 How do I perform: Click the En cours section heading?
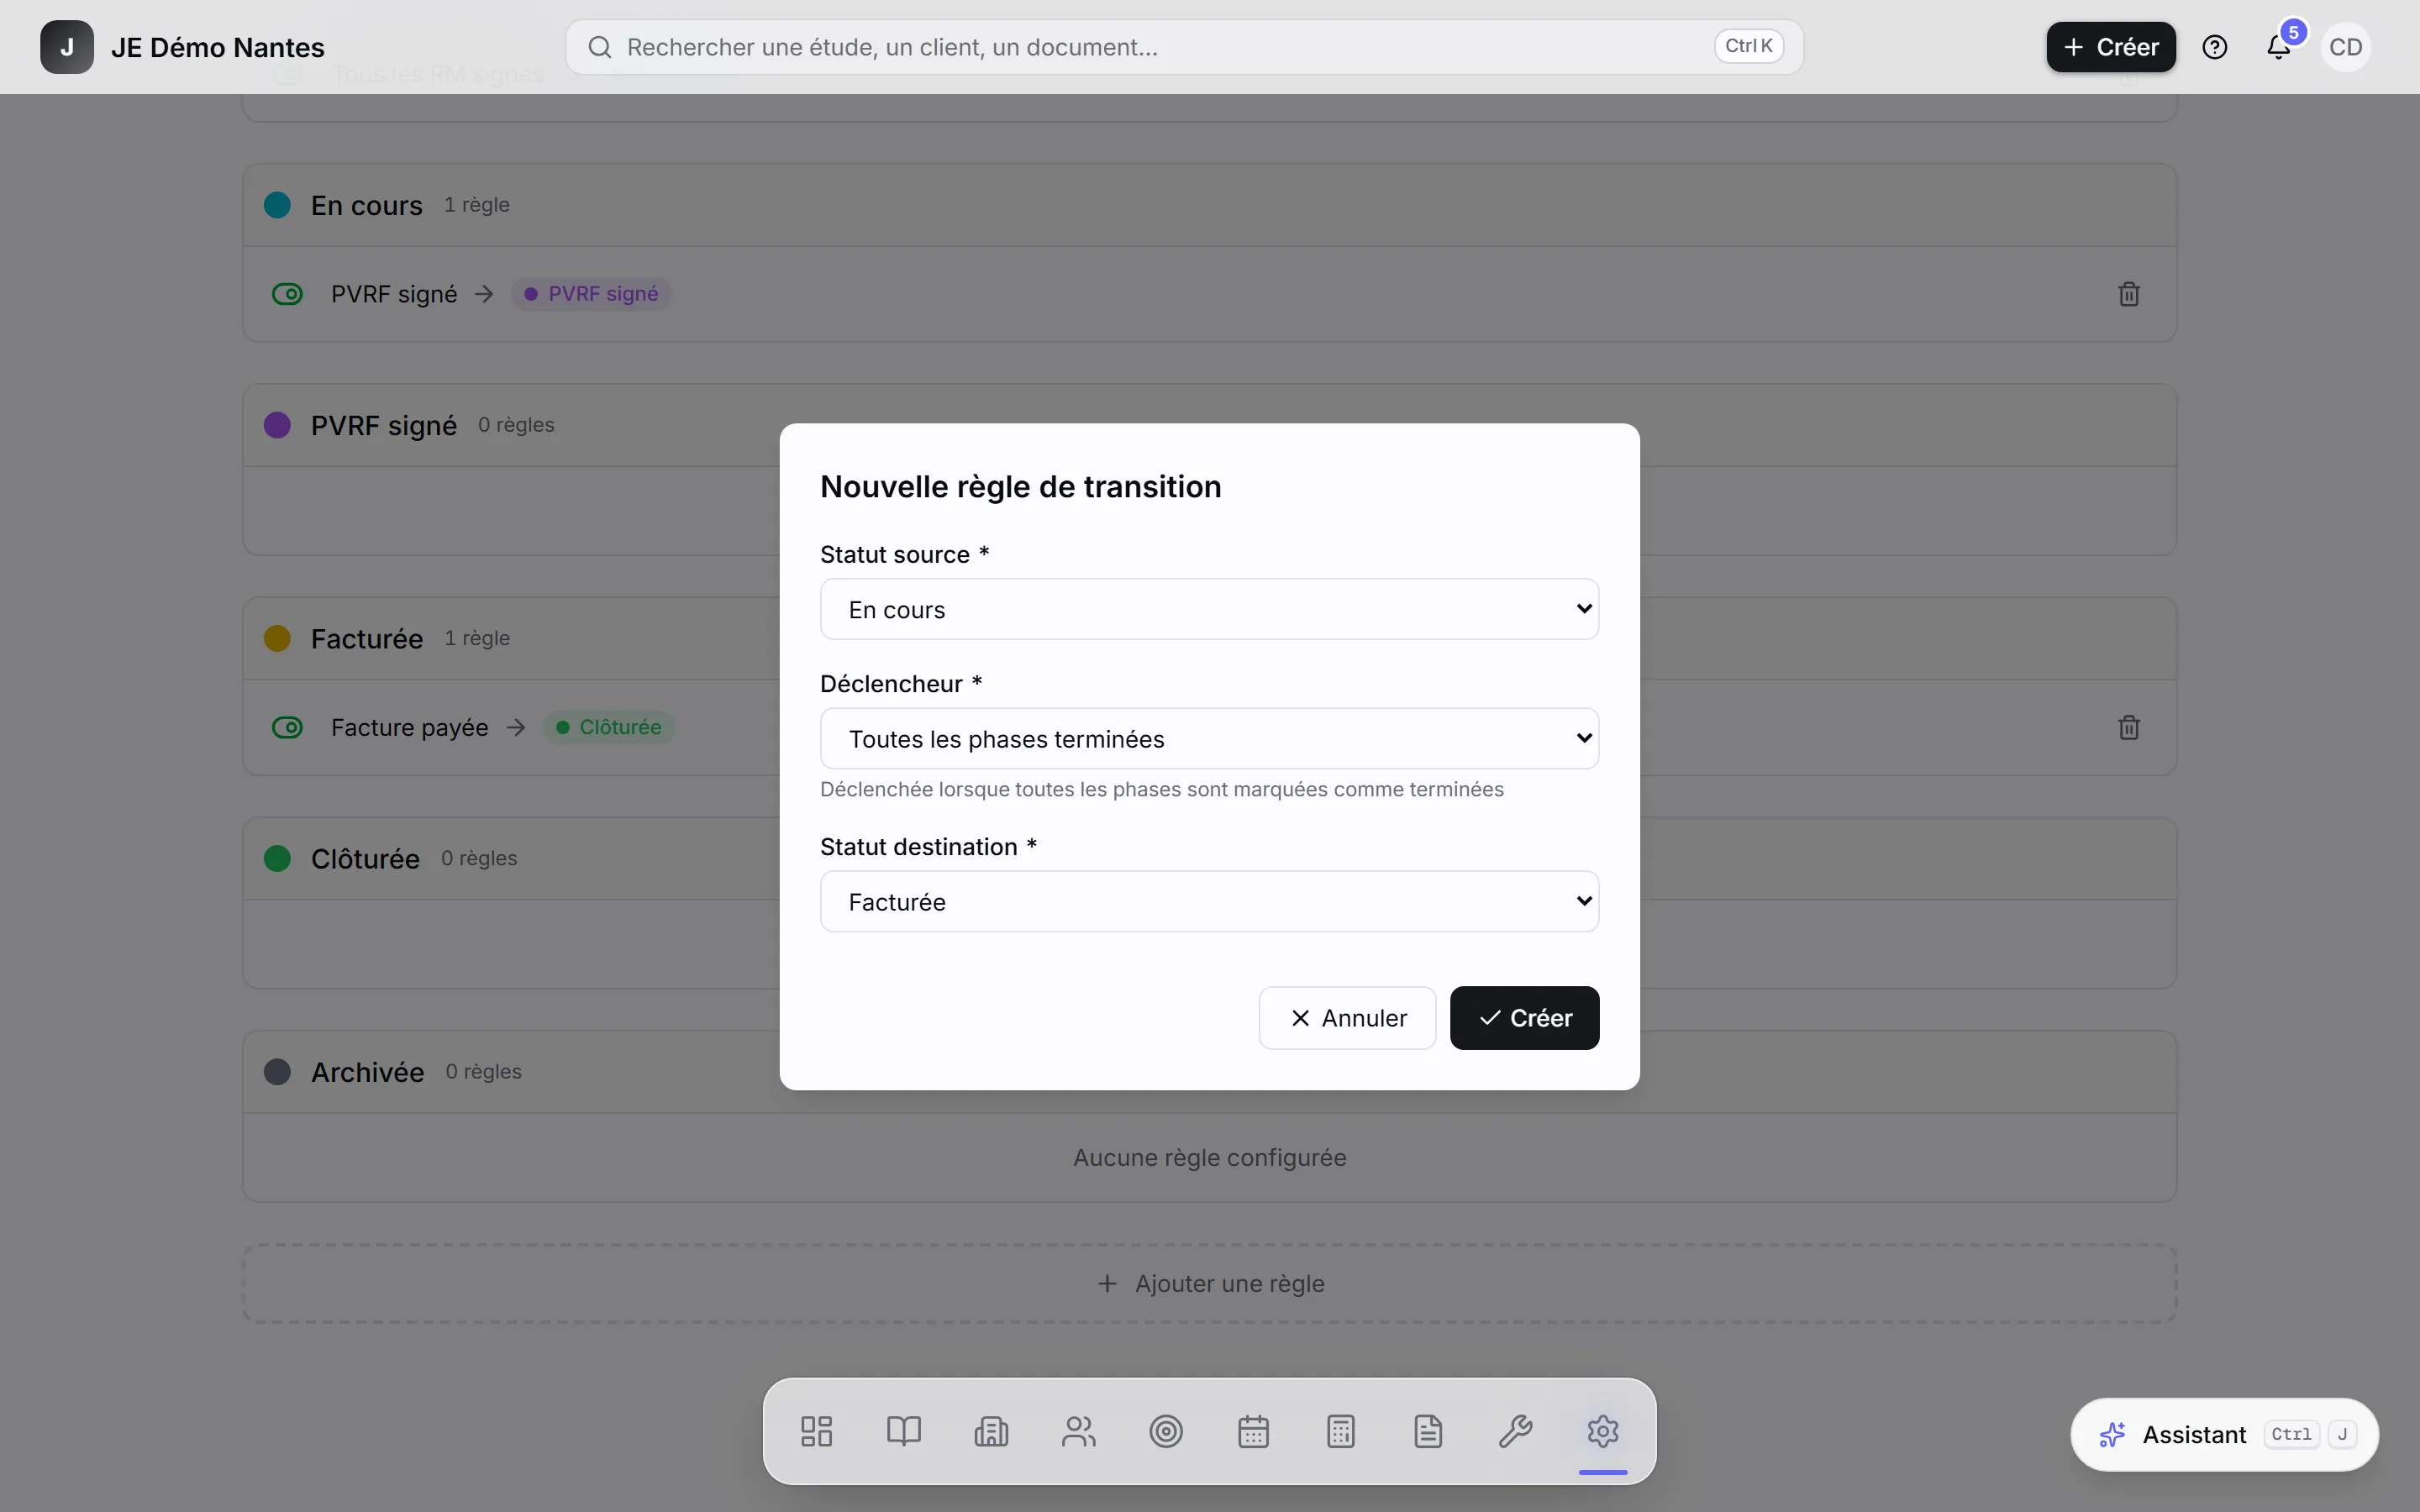coord(367,205)
